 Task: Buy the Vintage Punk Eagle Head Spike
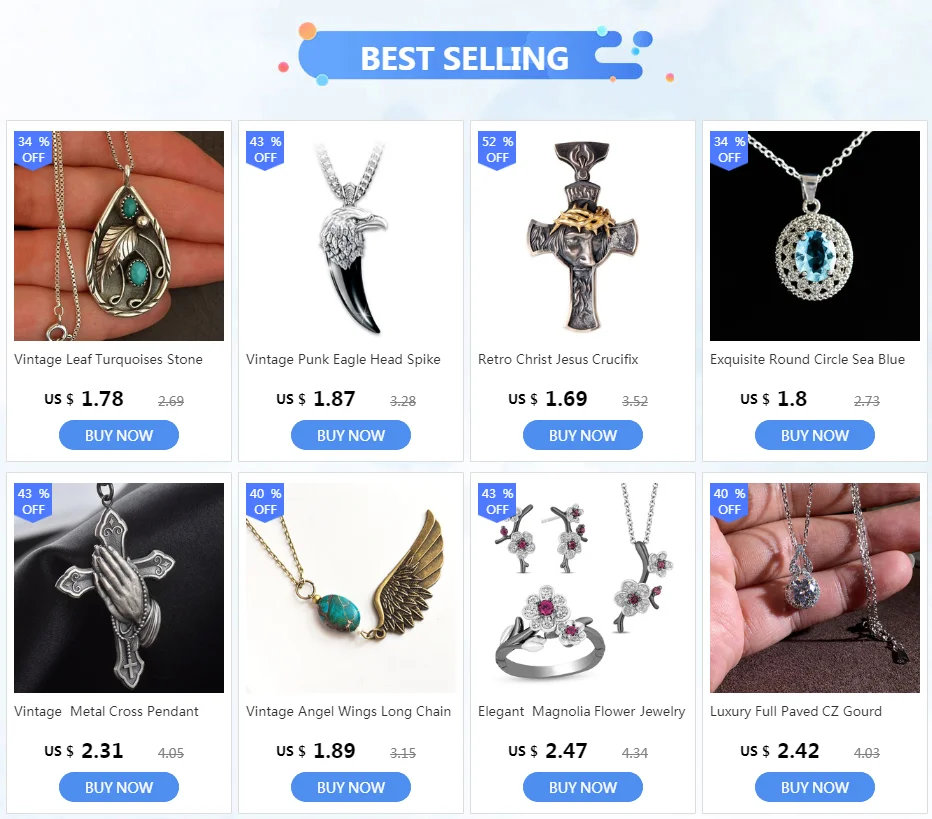(351, 435)
